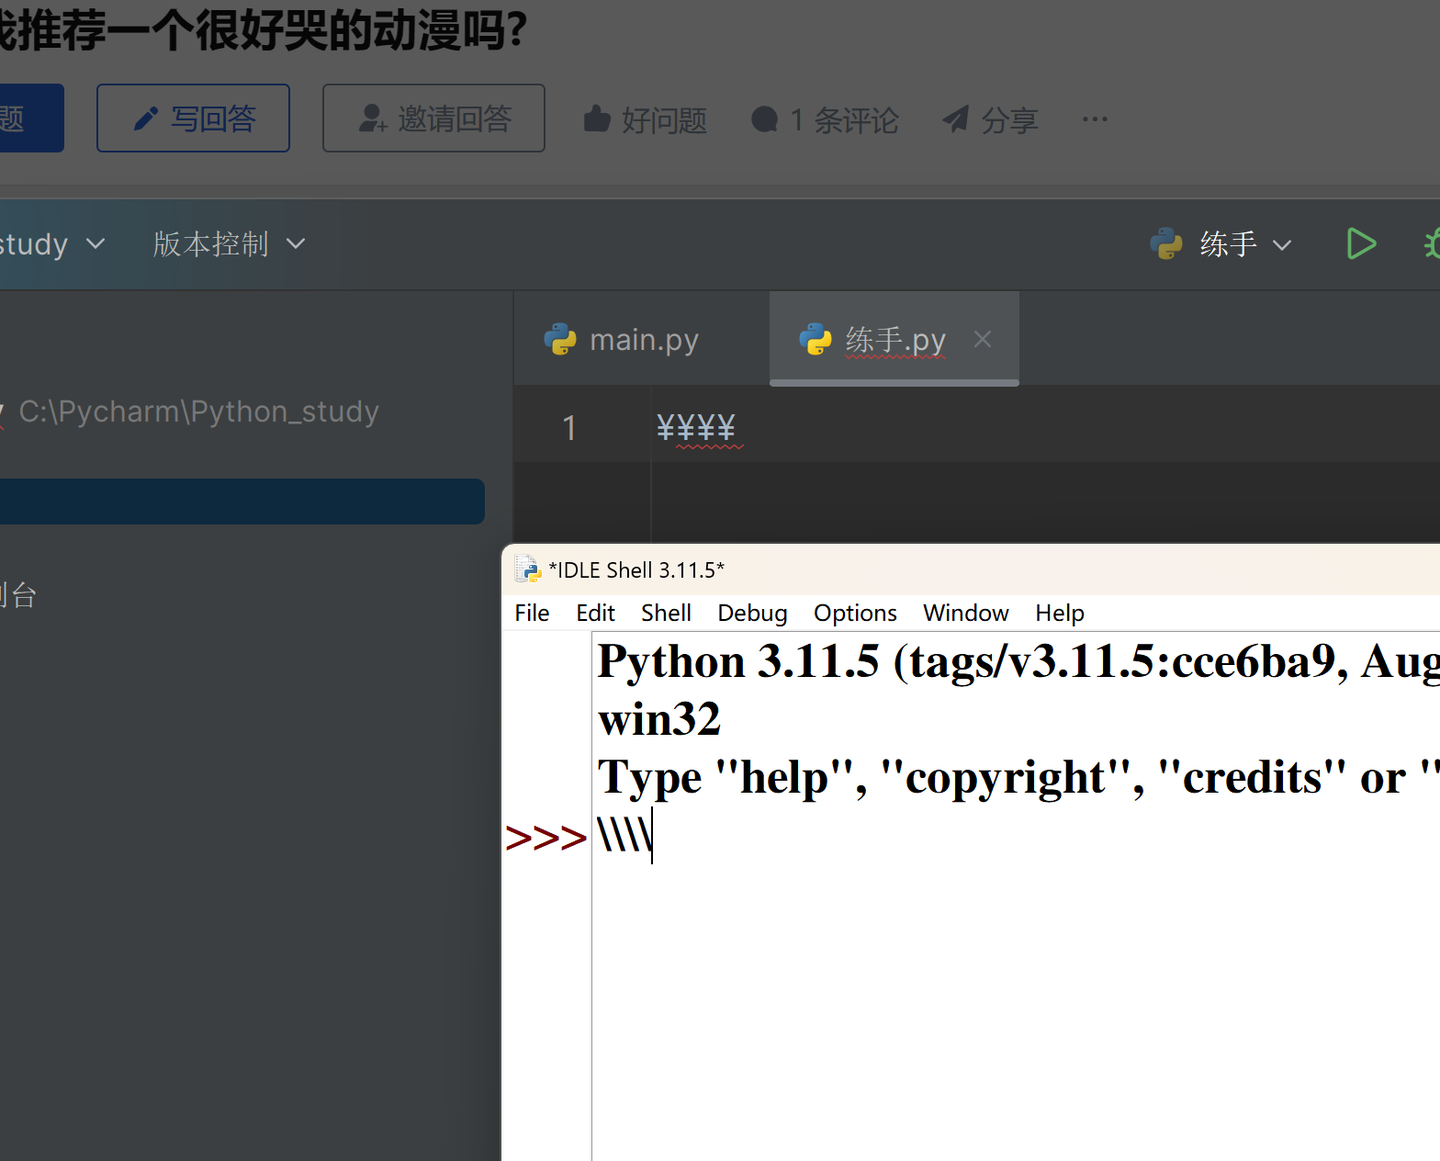The image size is (1440, 1161).
Task: Close the 练手.py tab
Action: tap(982, 339)
